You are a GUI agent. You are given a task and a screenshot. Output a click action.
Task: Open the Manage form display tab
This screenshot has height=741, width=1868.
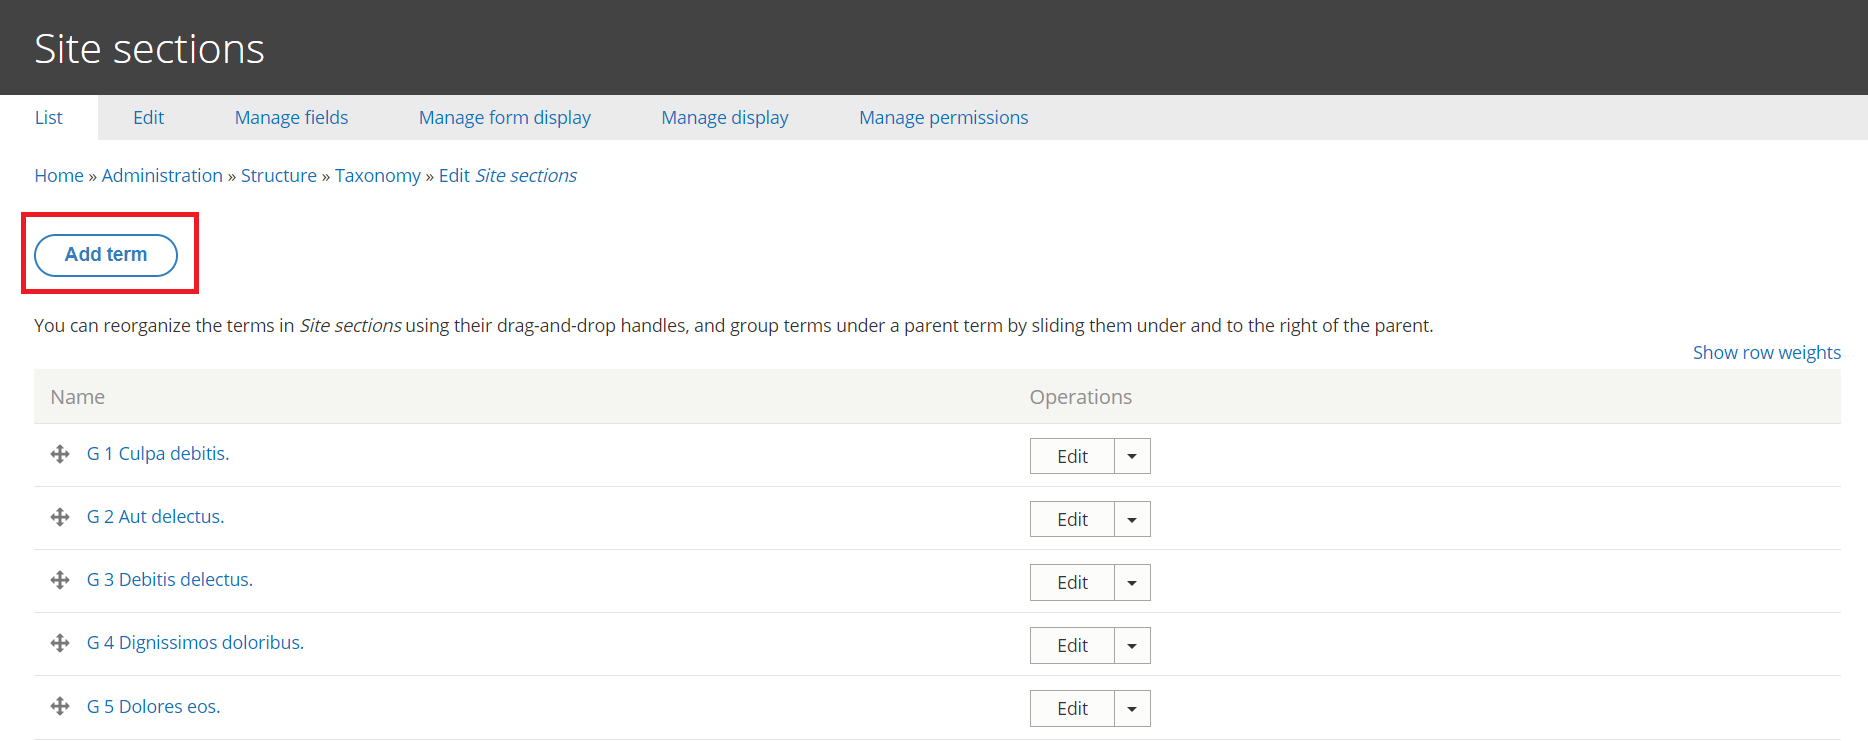(x=504, y=117)
